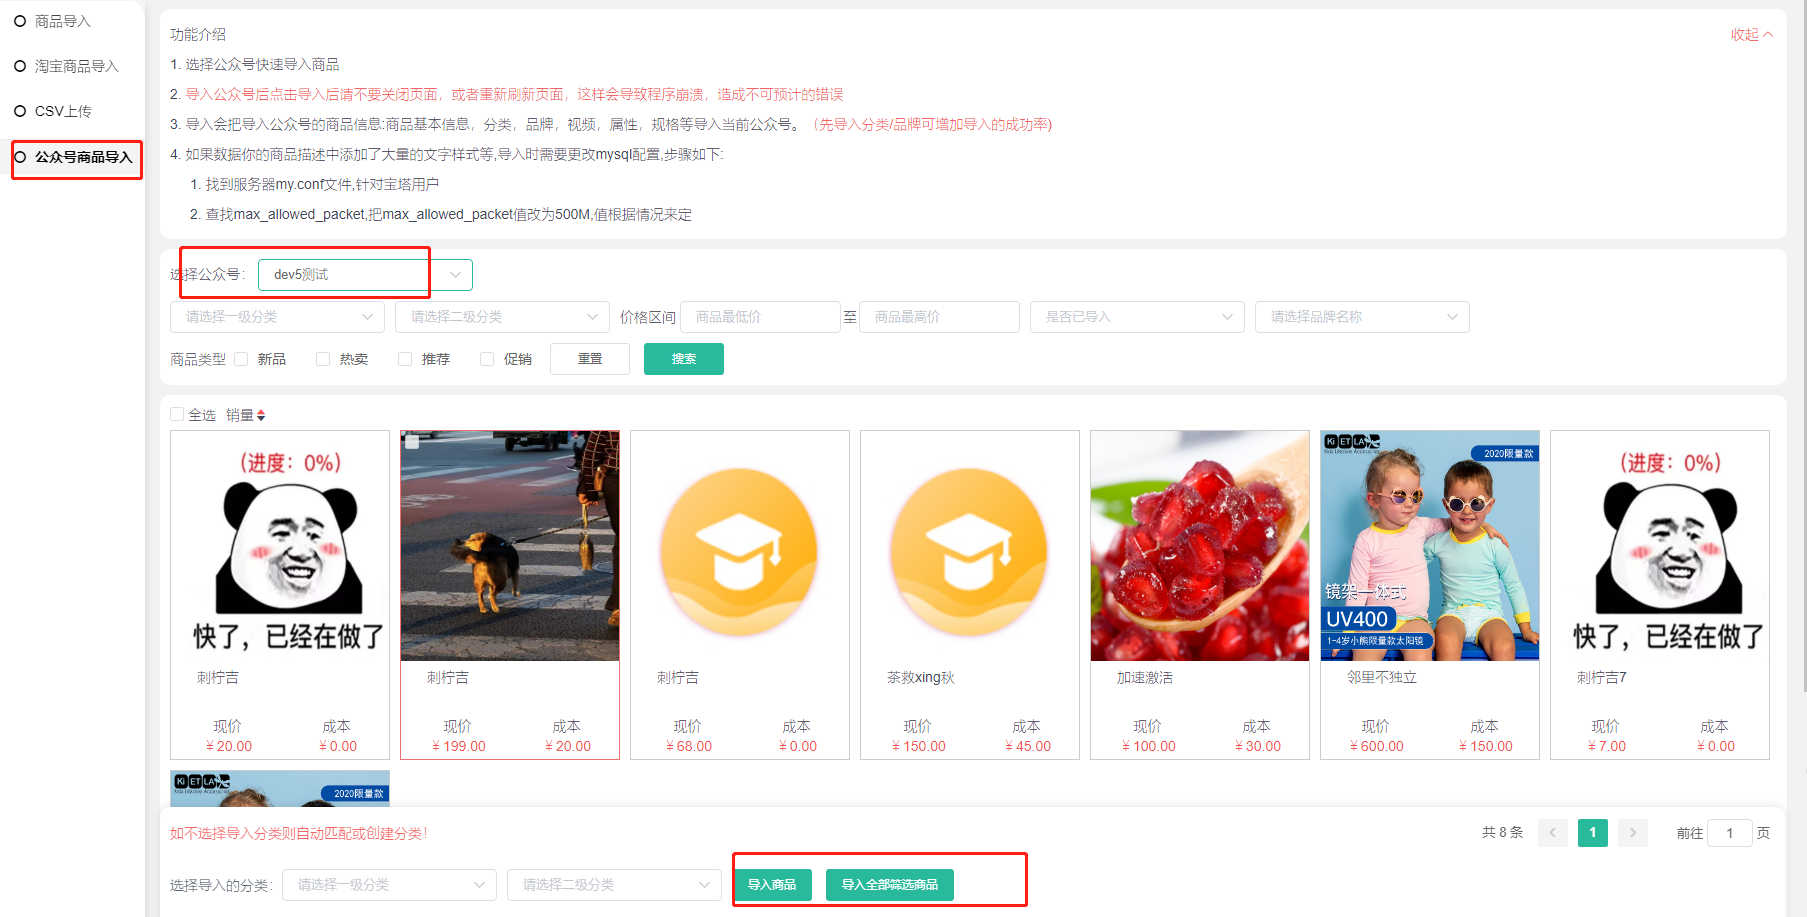Viewport: 1807px width, 917px height.
Task: Tick the checkbox on the dog photo product
Action: click(x=412, y=442)
